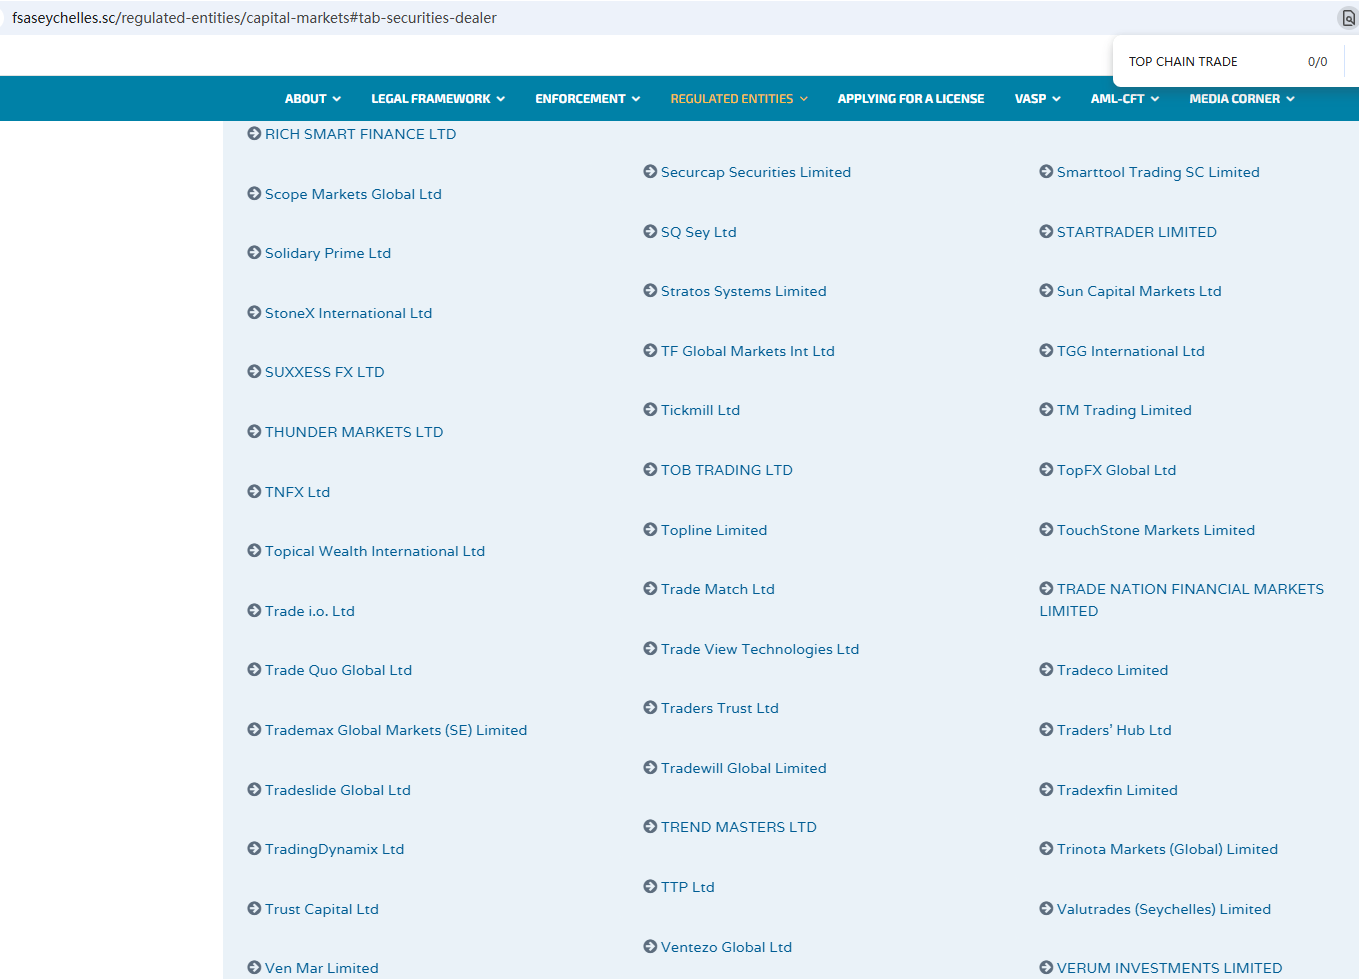Click the arrow icon beside Traders' Hub Ltd

point(1046,729)
